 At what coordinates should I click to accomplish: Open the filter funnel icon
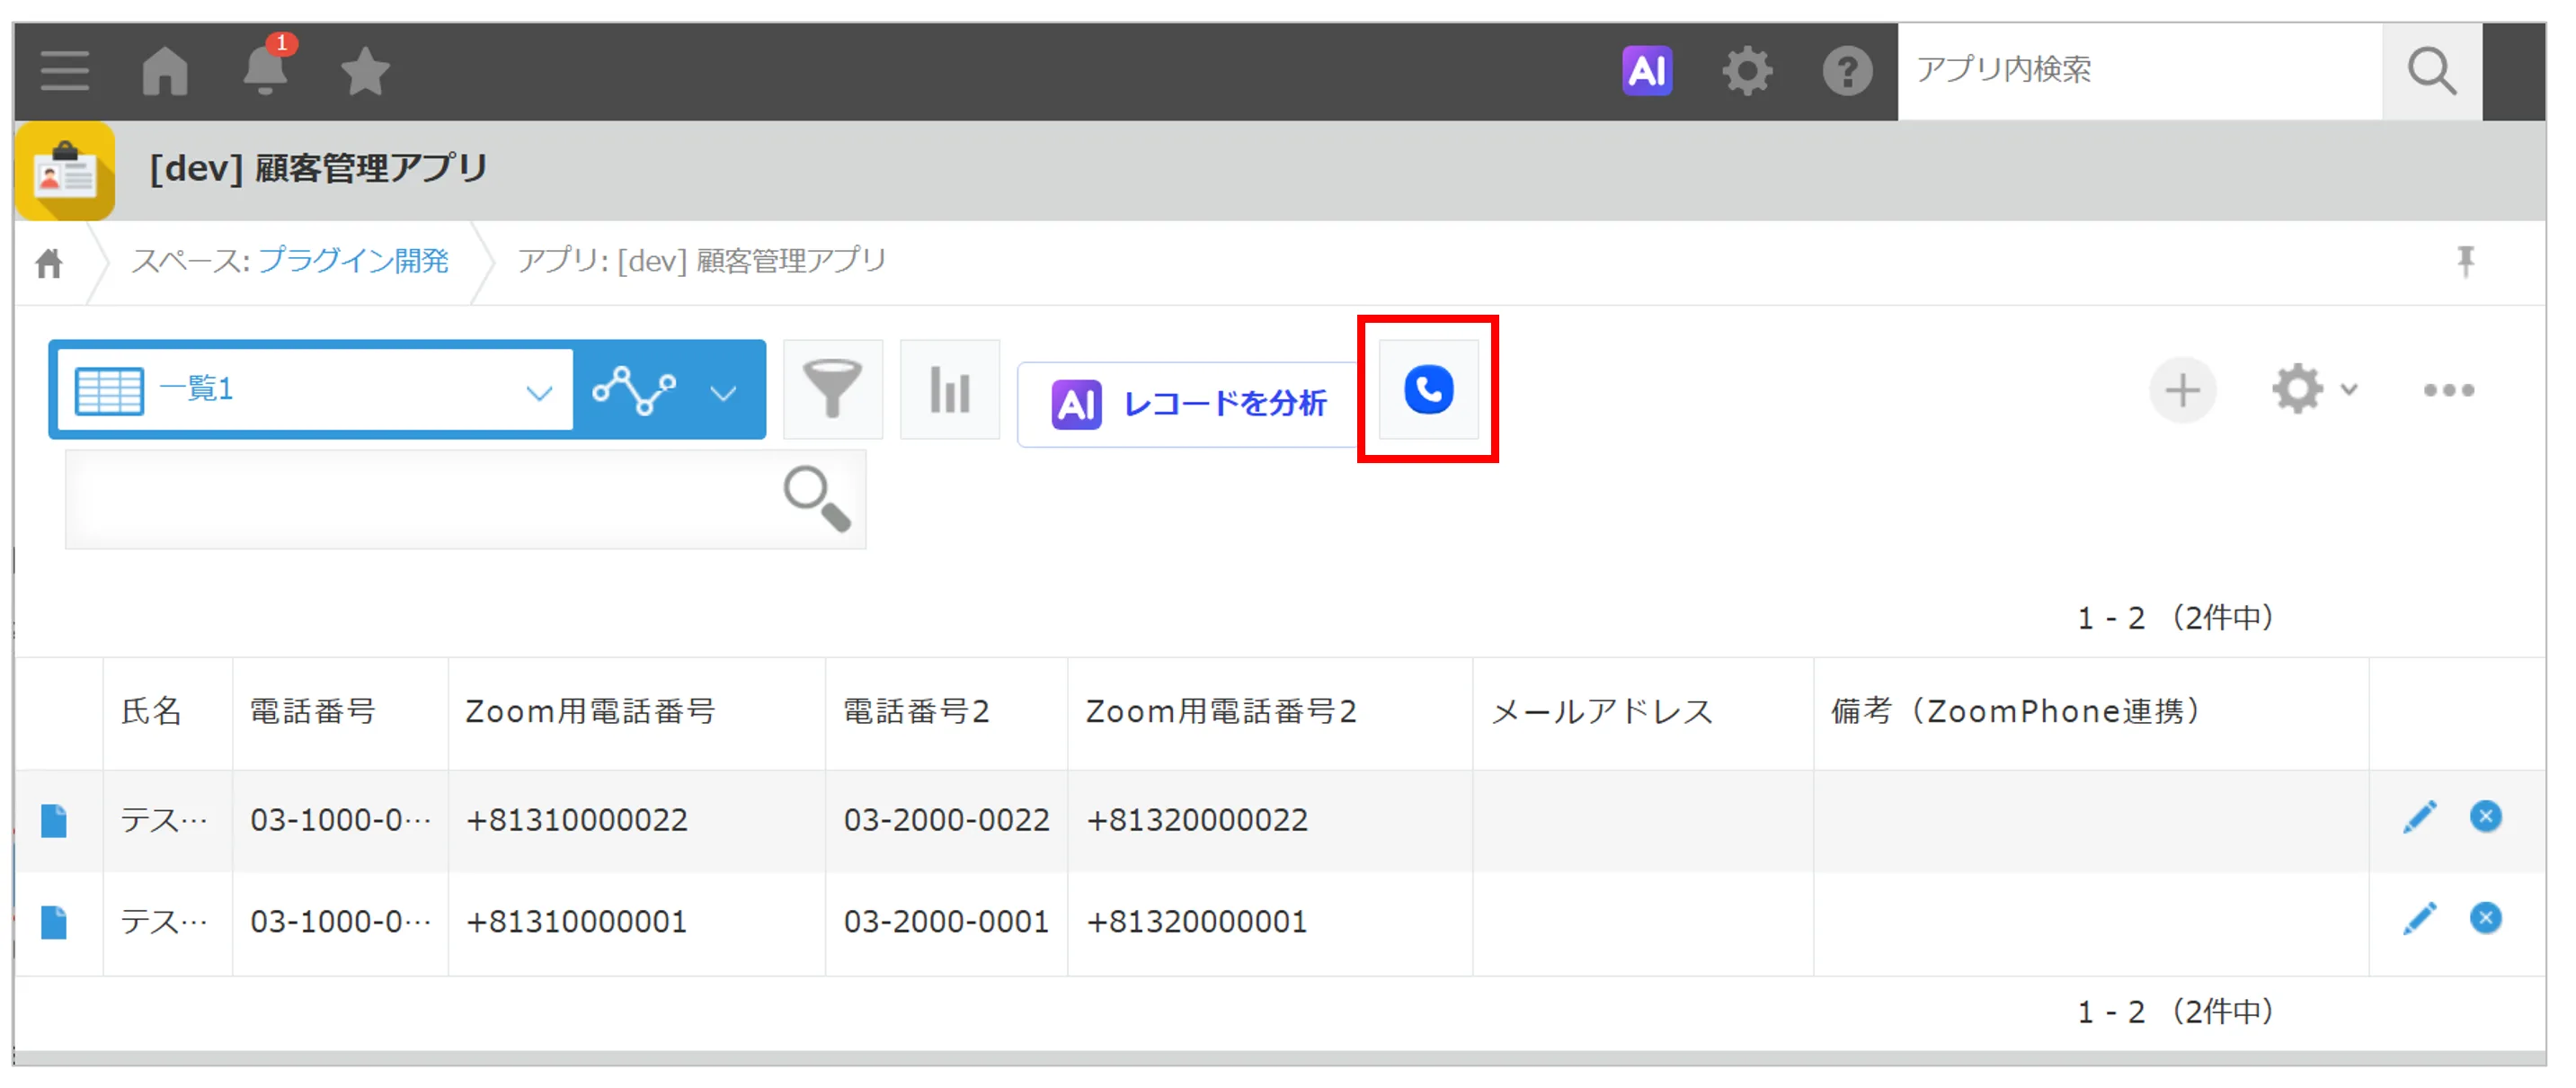832,389
